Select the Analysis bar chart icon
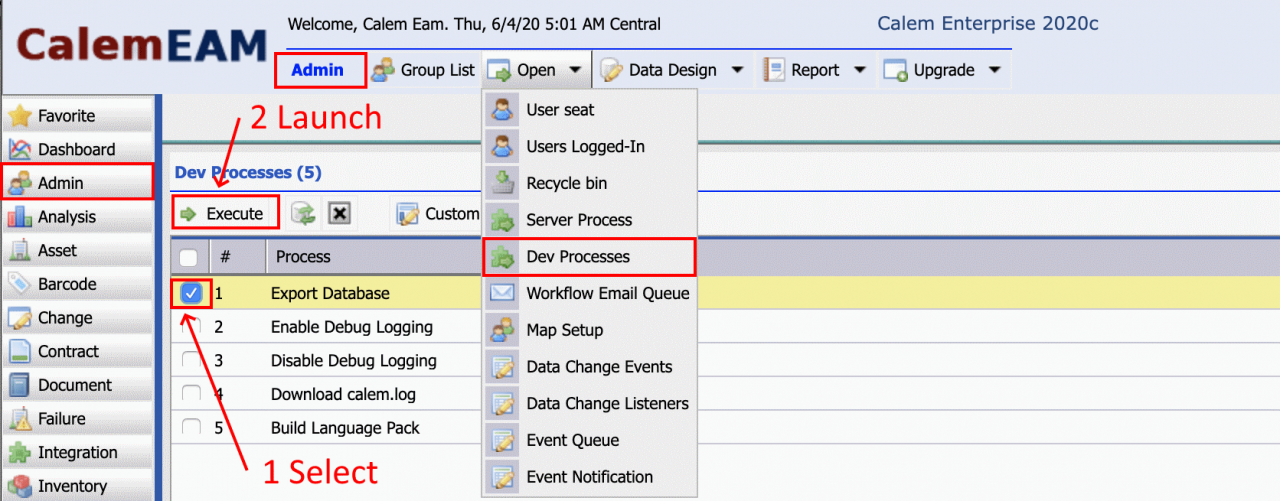The width and height of the screenshot is (1280, 501). click(20, 217)
